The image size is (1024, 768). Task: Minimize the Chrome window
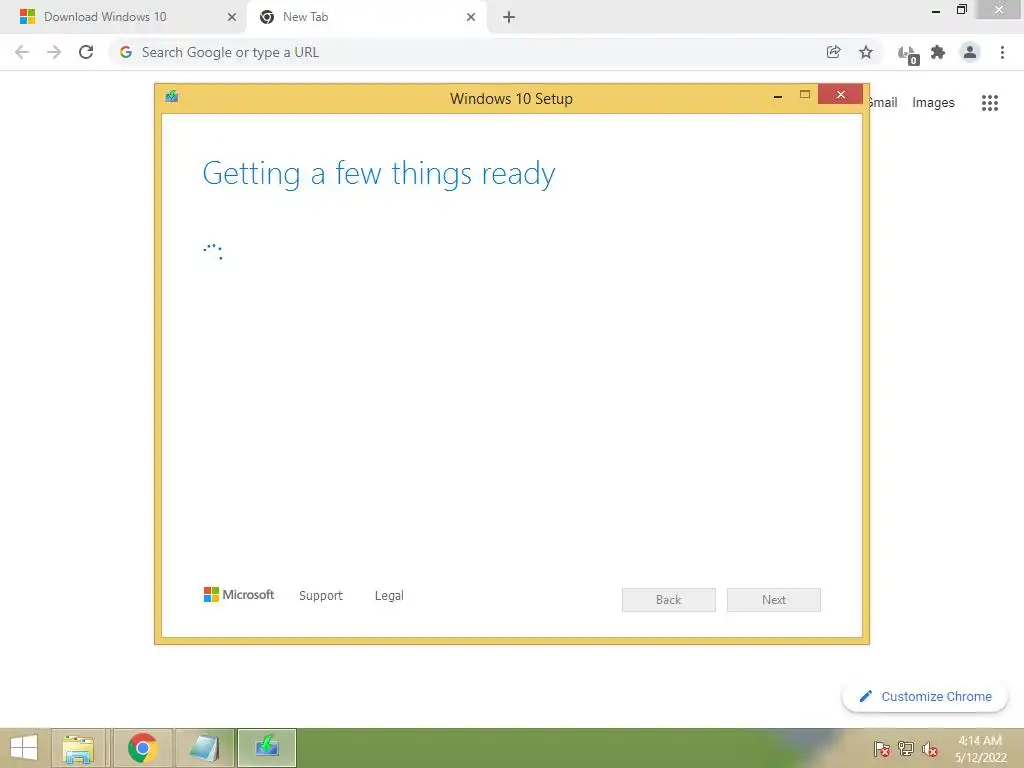click(x=936, y=11)
